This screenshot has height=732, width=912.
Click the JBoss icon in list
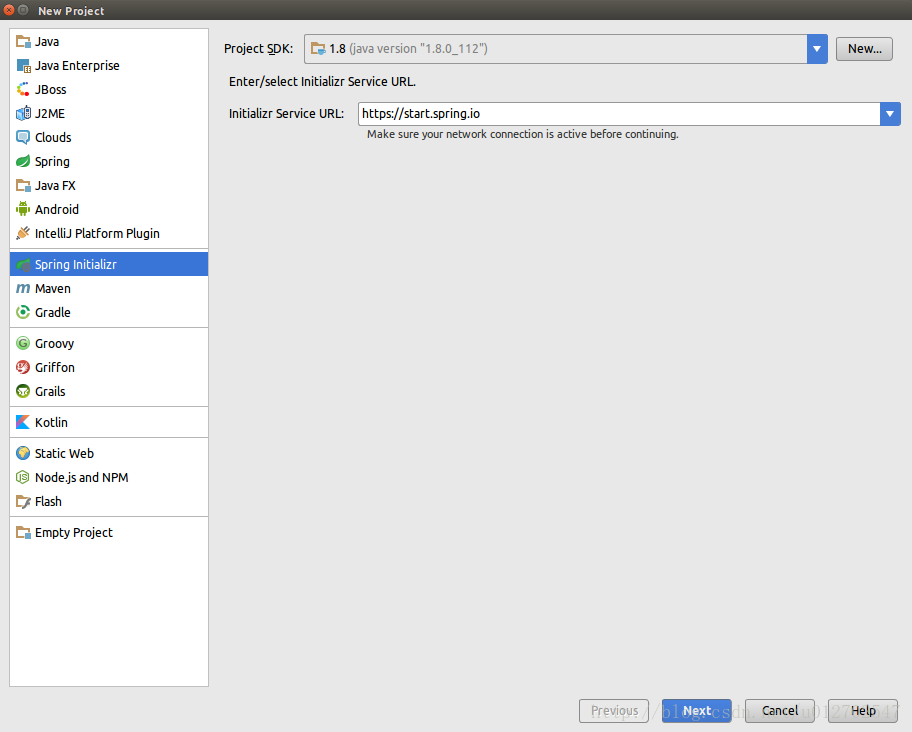[x=23, y=89]
